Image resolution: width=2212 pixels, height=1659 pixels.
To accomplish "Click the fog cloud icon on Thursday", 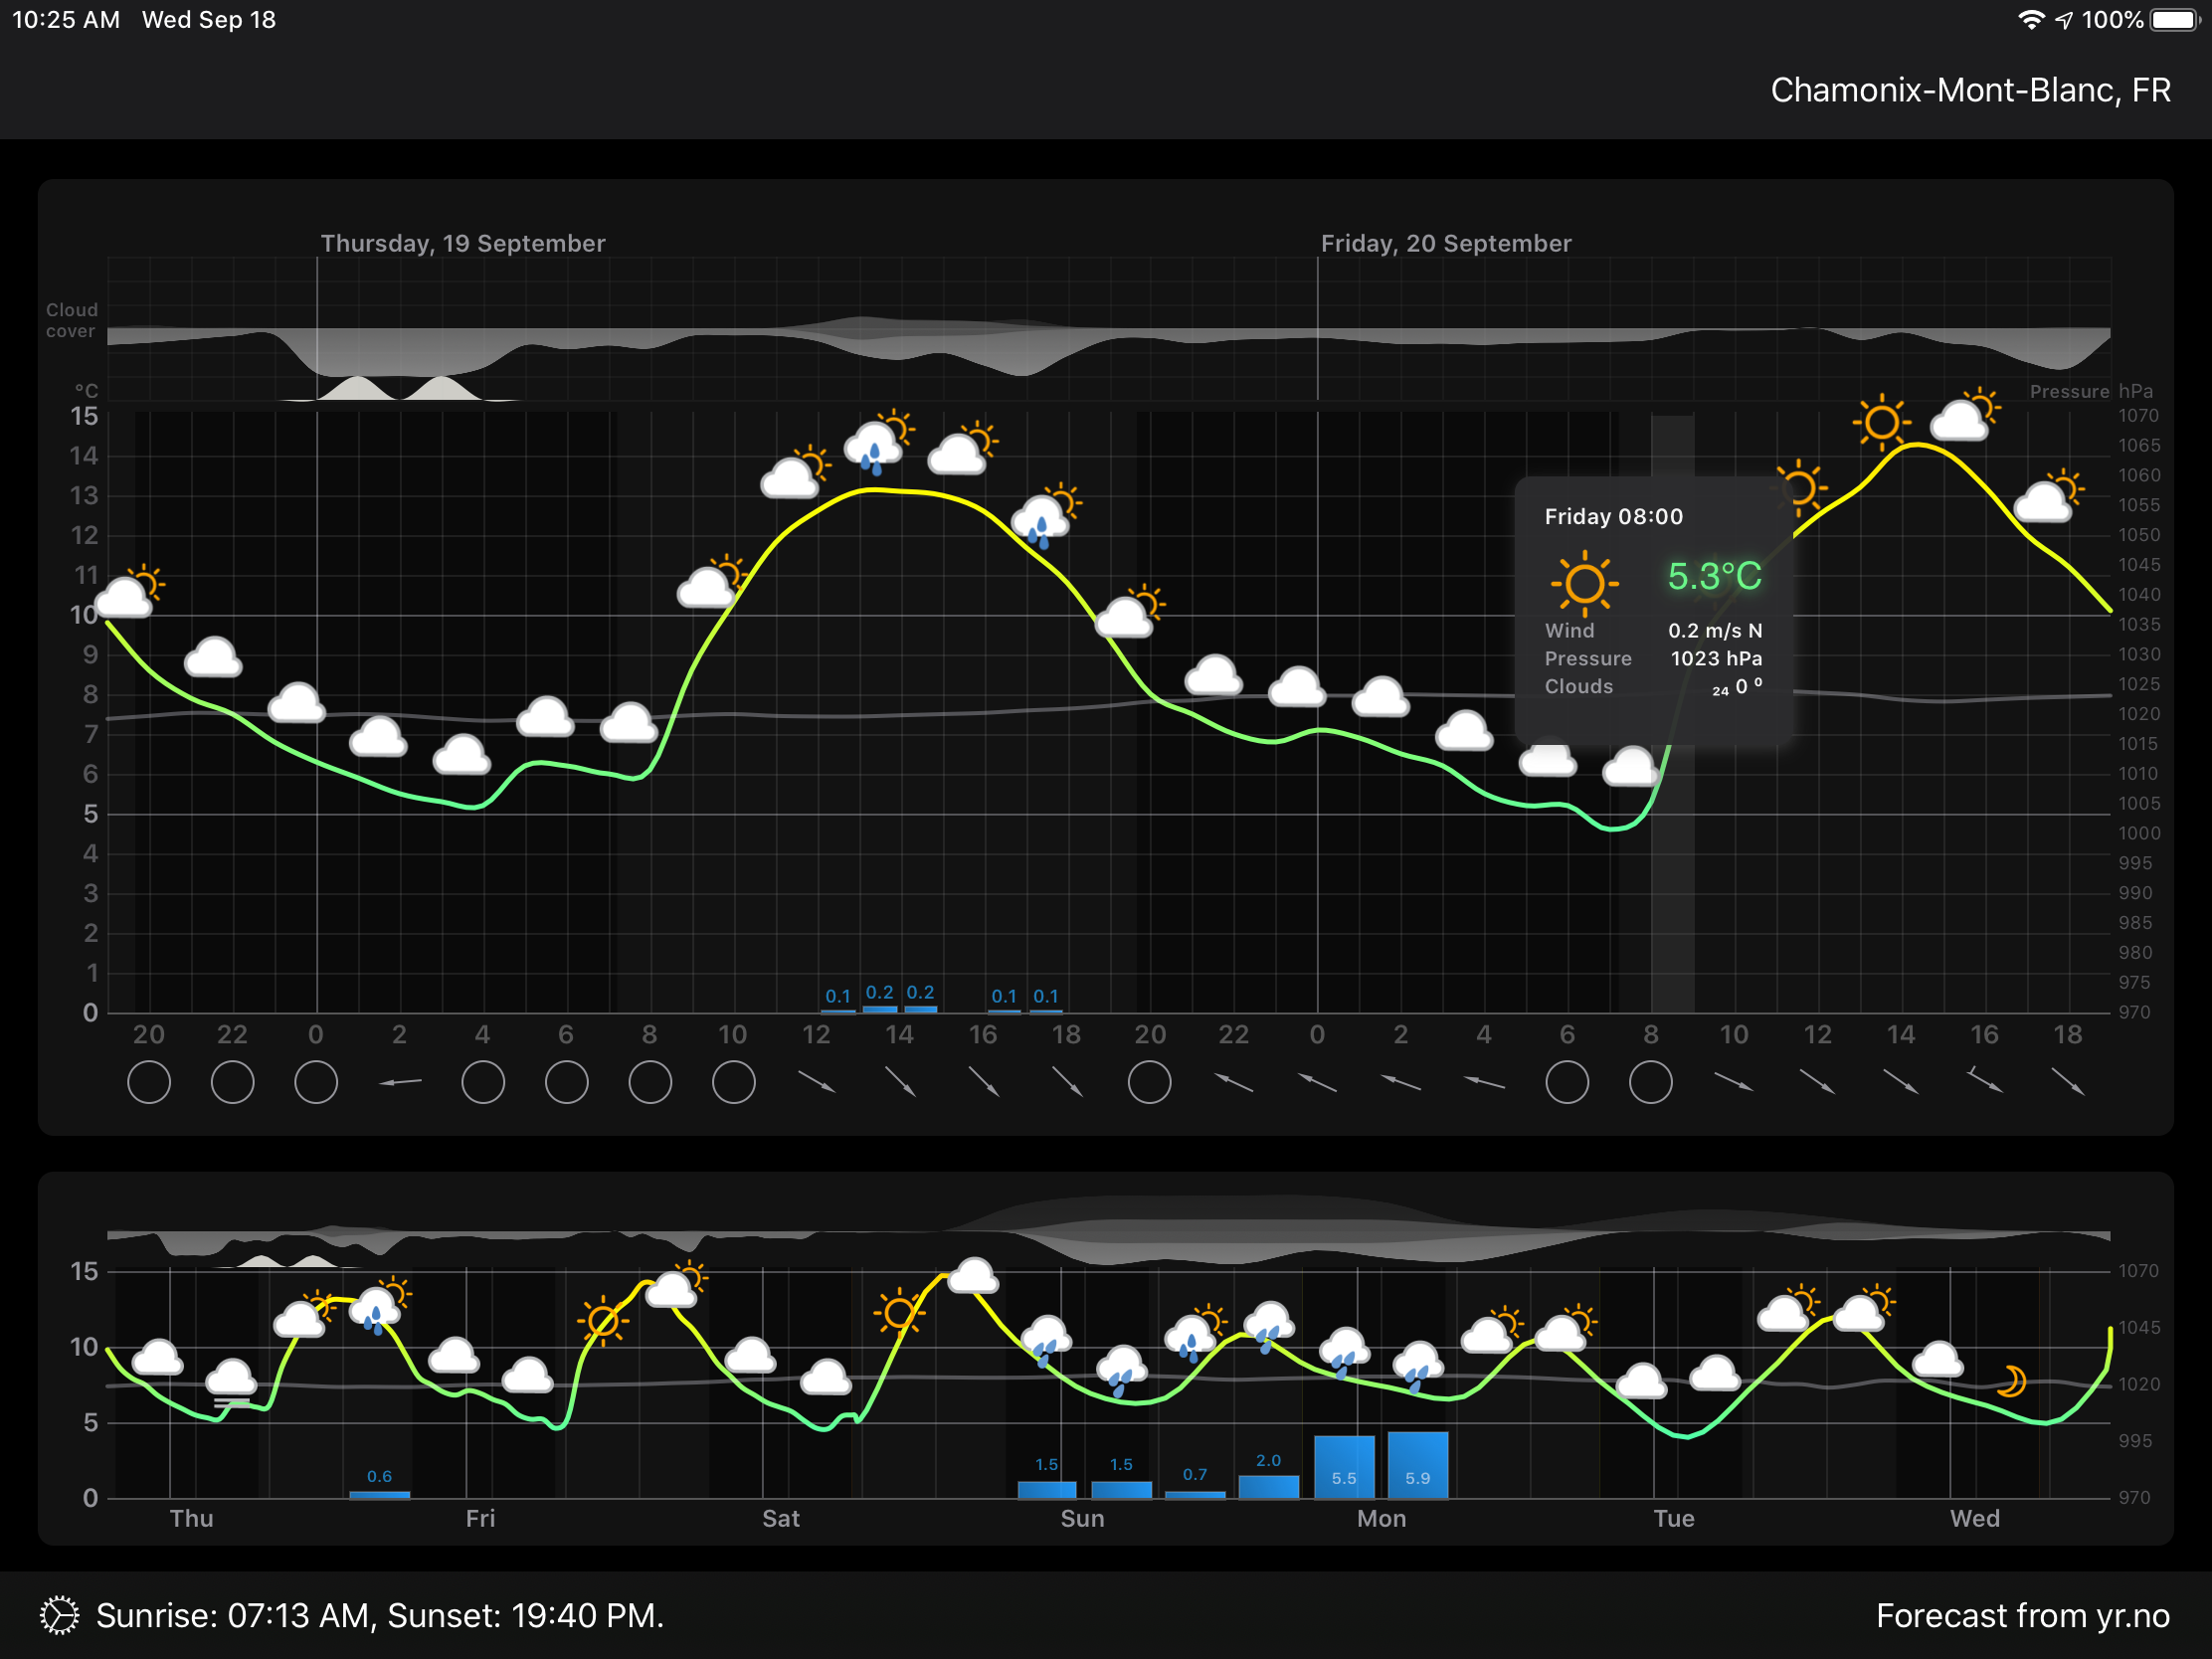I will pos(231,1382).
